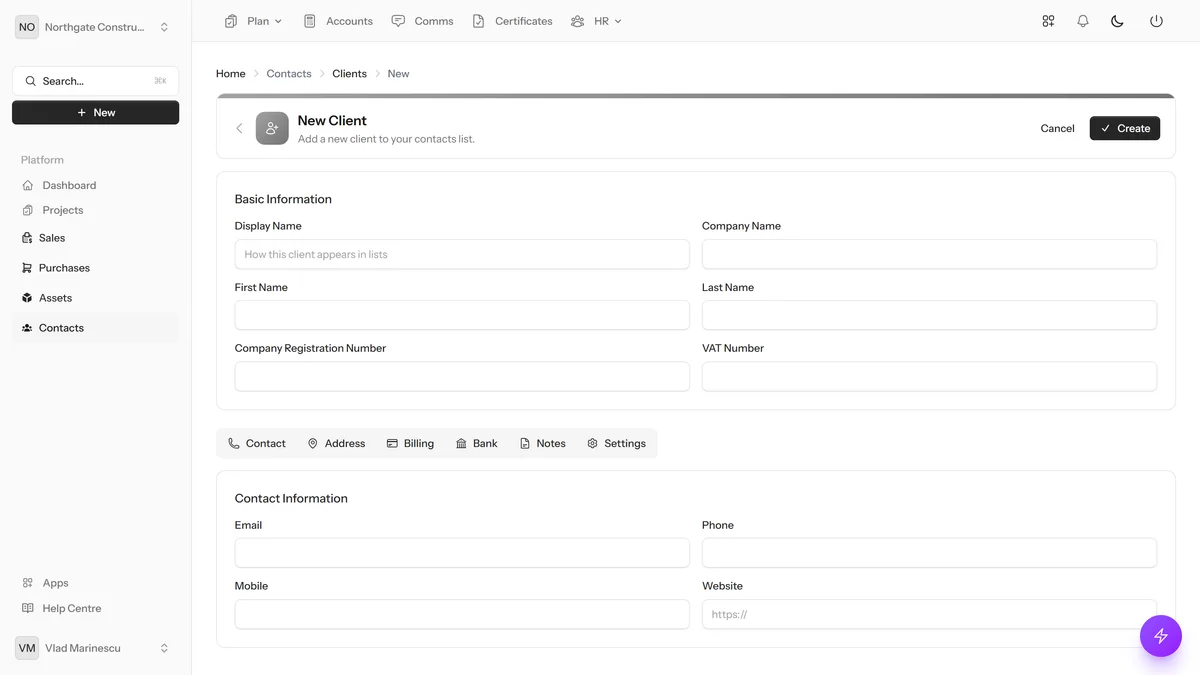
Task: Click the VM user avatar
Action: (27, 648)
